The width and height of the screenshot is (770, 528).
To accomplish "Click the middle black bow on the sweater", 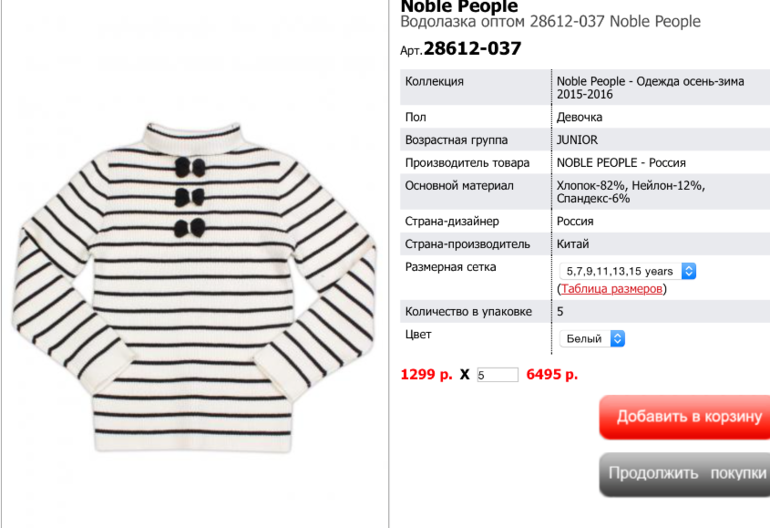I will click(x=190, y=197).
